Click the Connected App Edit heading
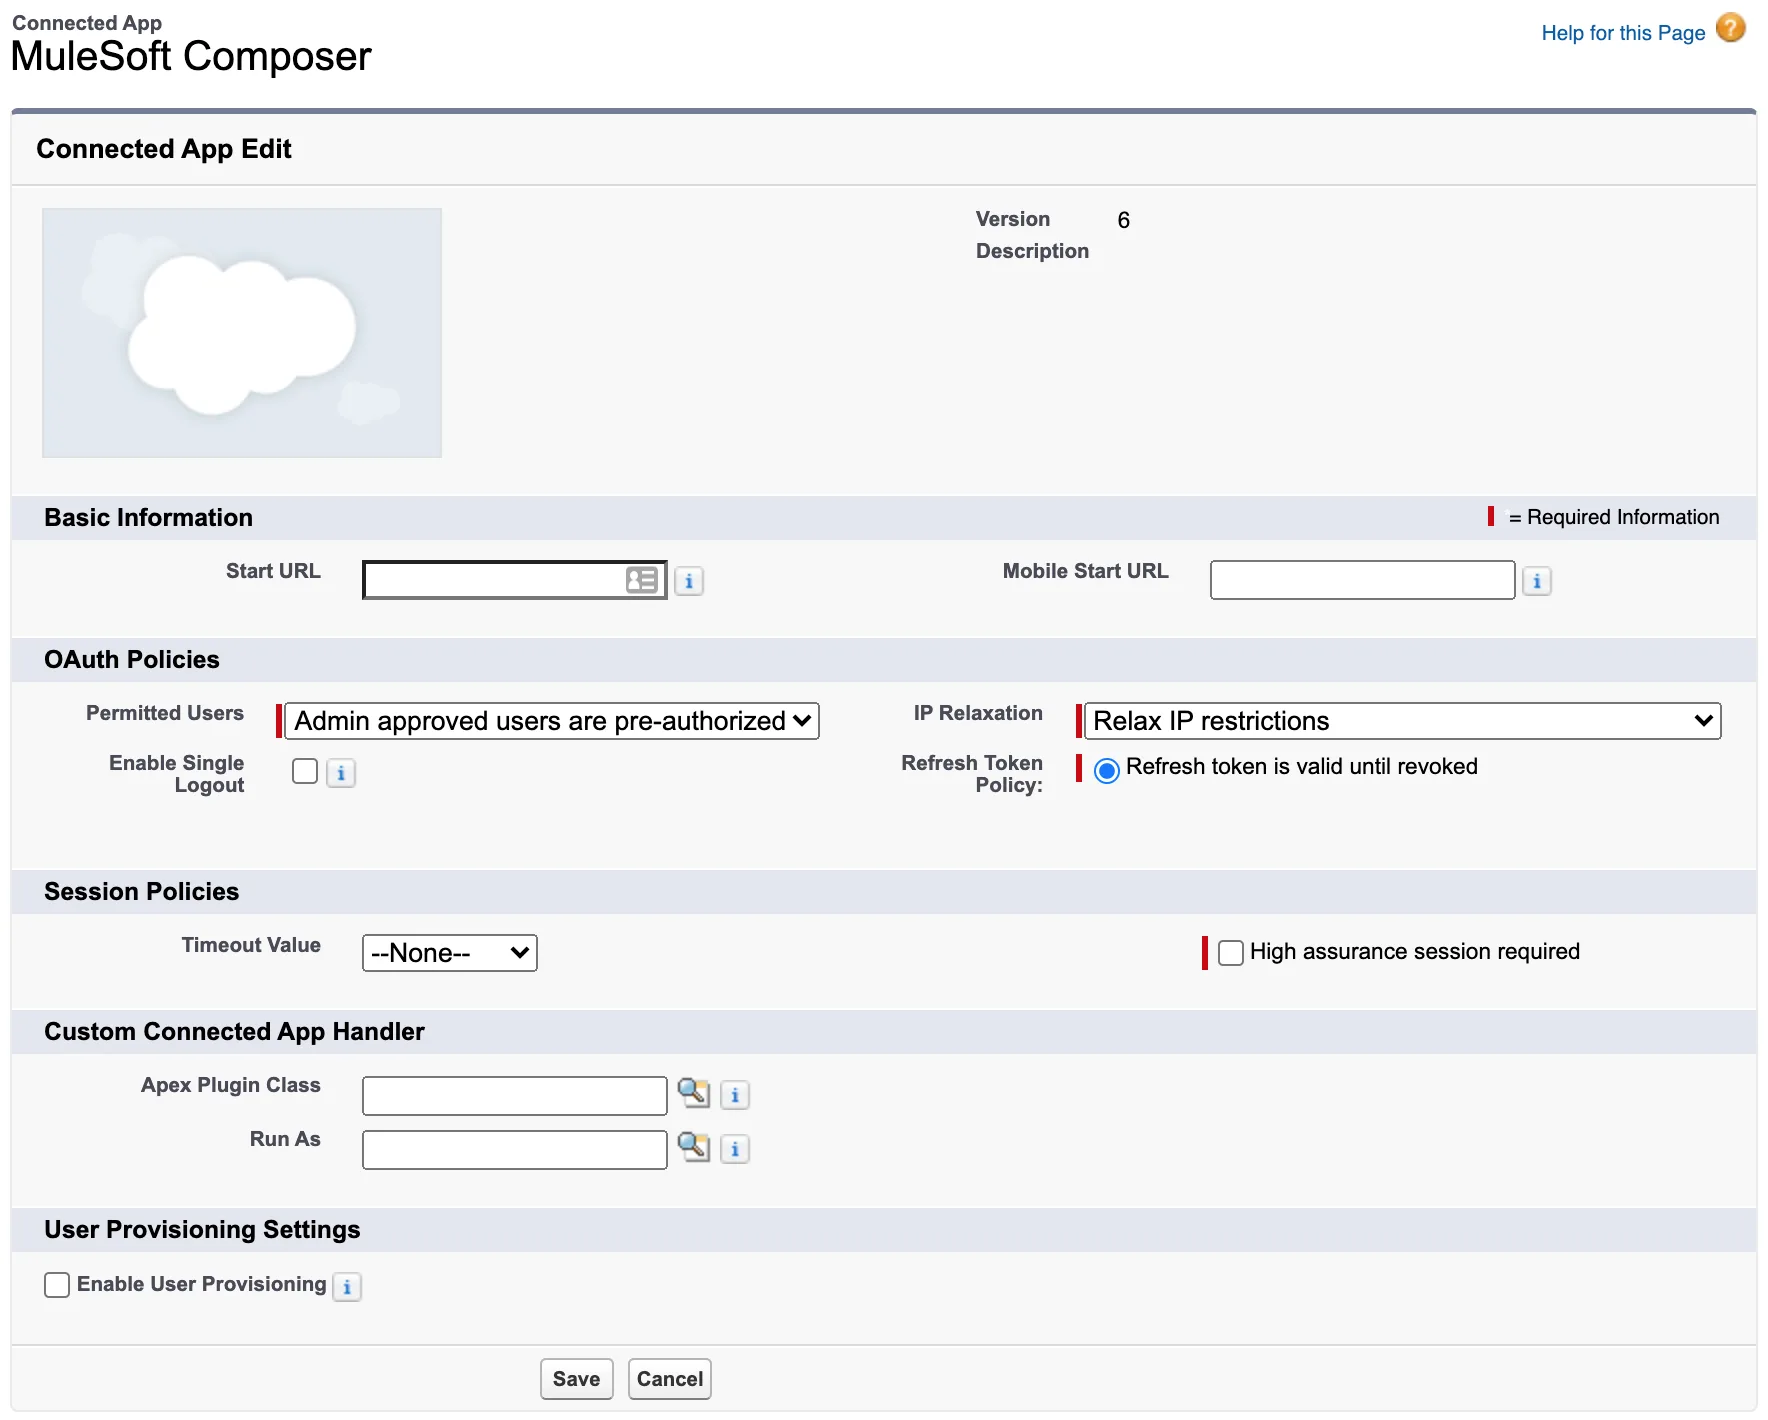The image size is (1768, 1420). coord(164,149)
